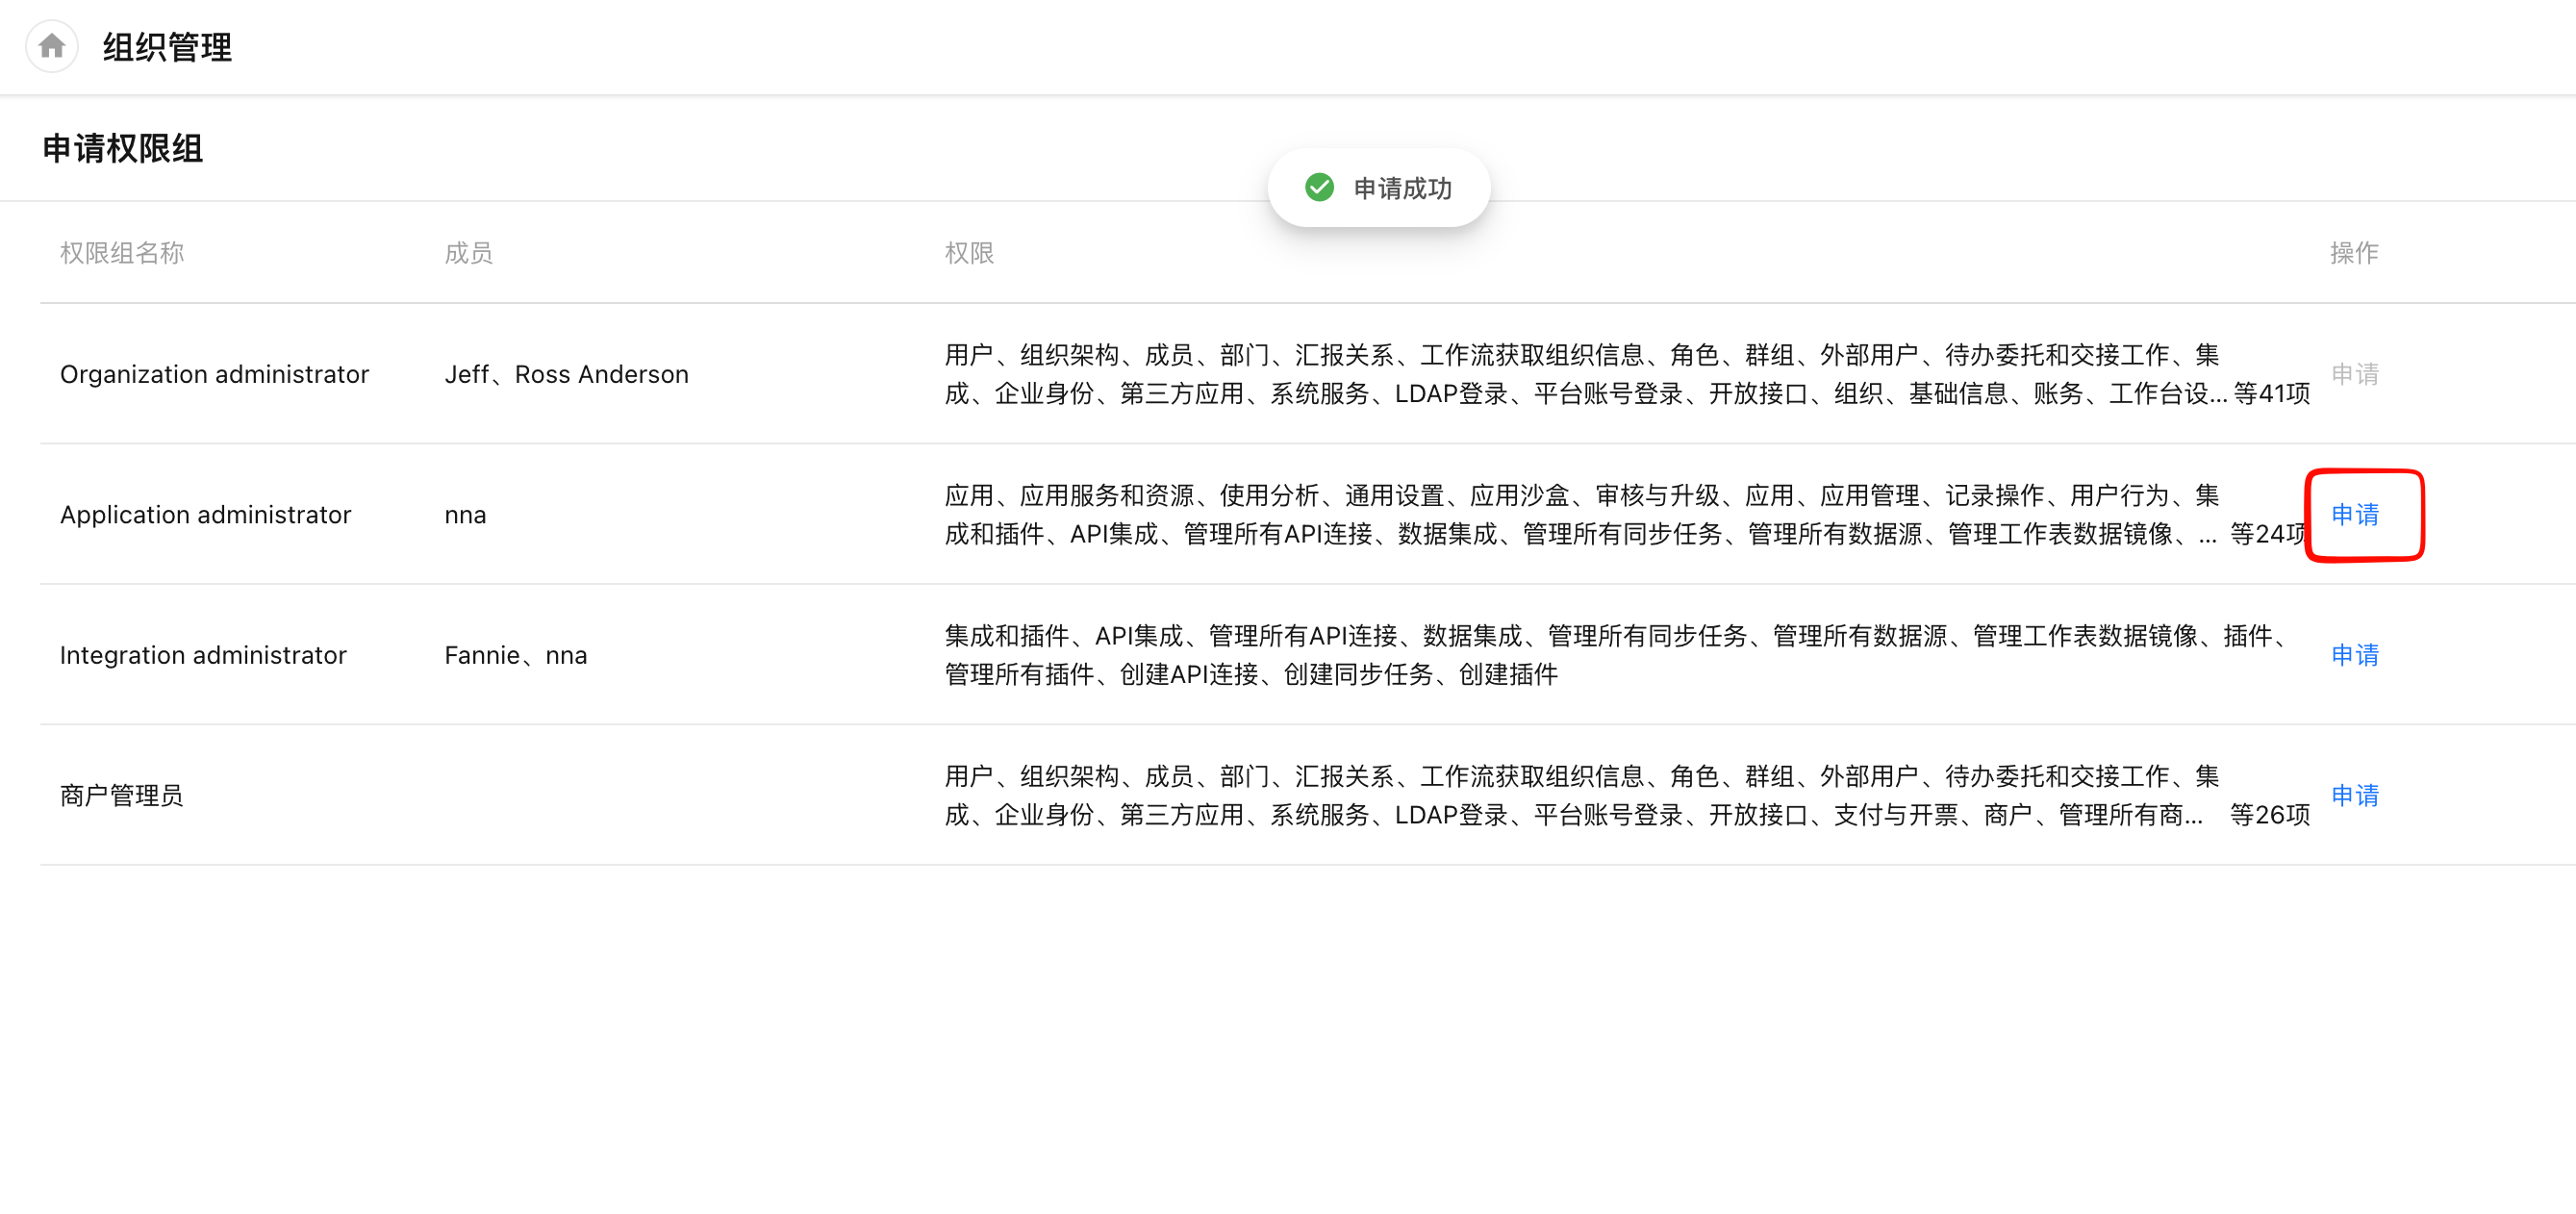This screenshot has height=1214, width=2576.
Task: Click the 等41项 permissions summary text
Action: pos(2272,394)
